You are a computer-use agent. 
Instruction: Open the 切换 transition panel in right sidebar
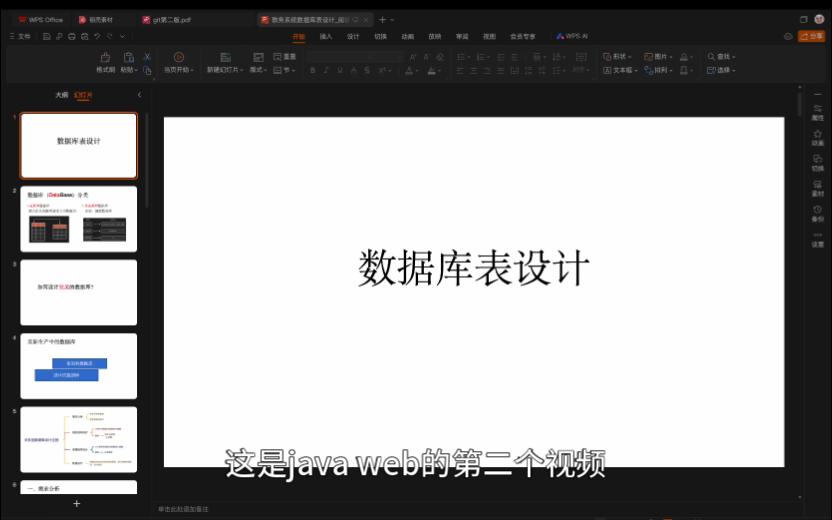tap(817, 162)
